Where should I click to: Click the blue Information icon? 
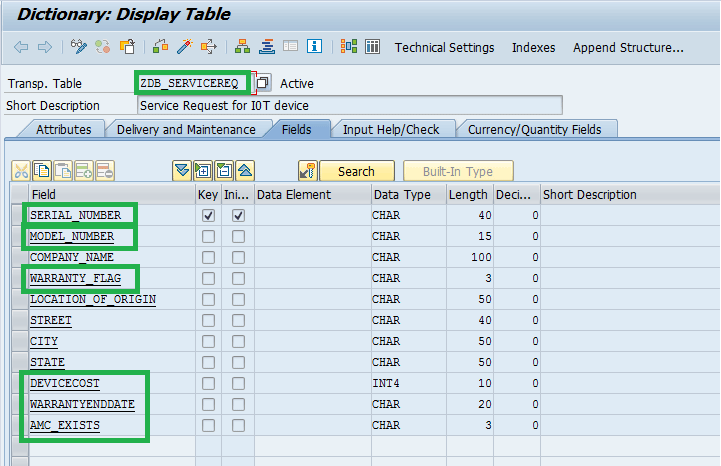(x=315, y=46)
